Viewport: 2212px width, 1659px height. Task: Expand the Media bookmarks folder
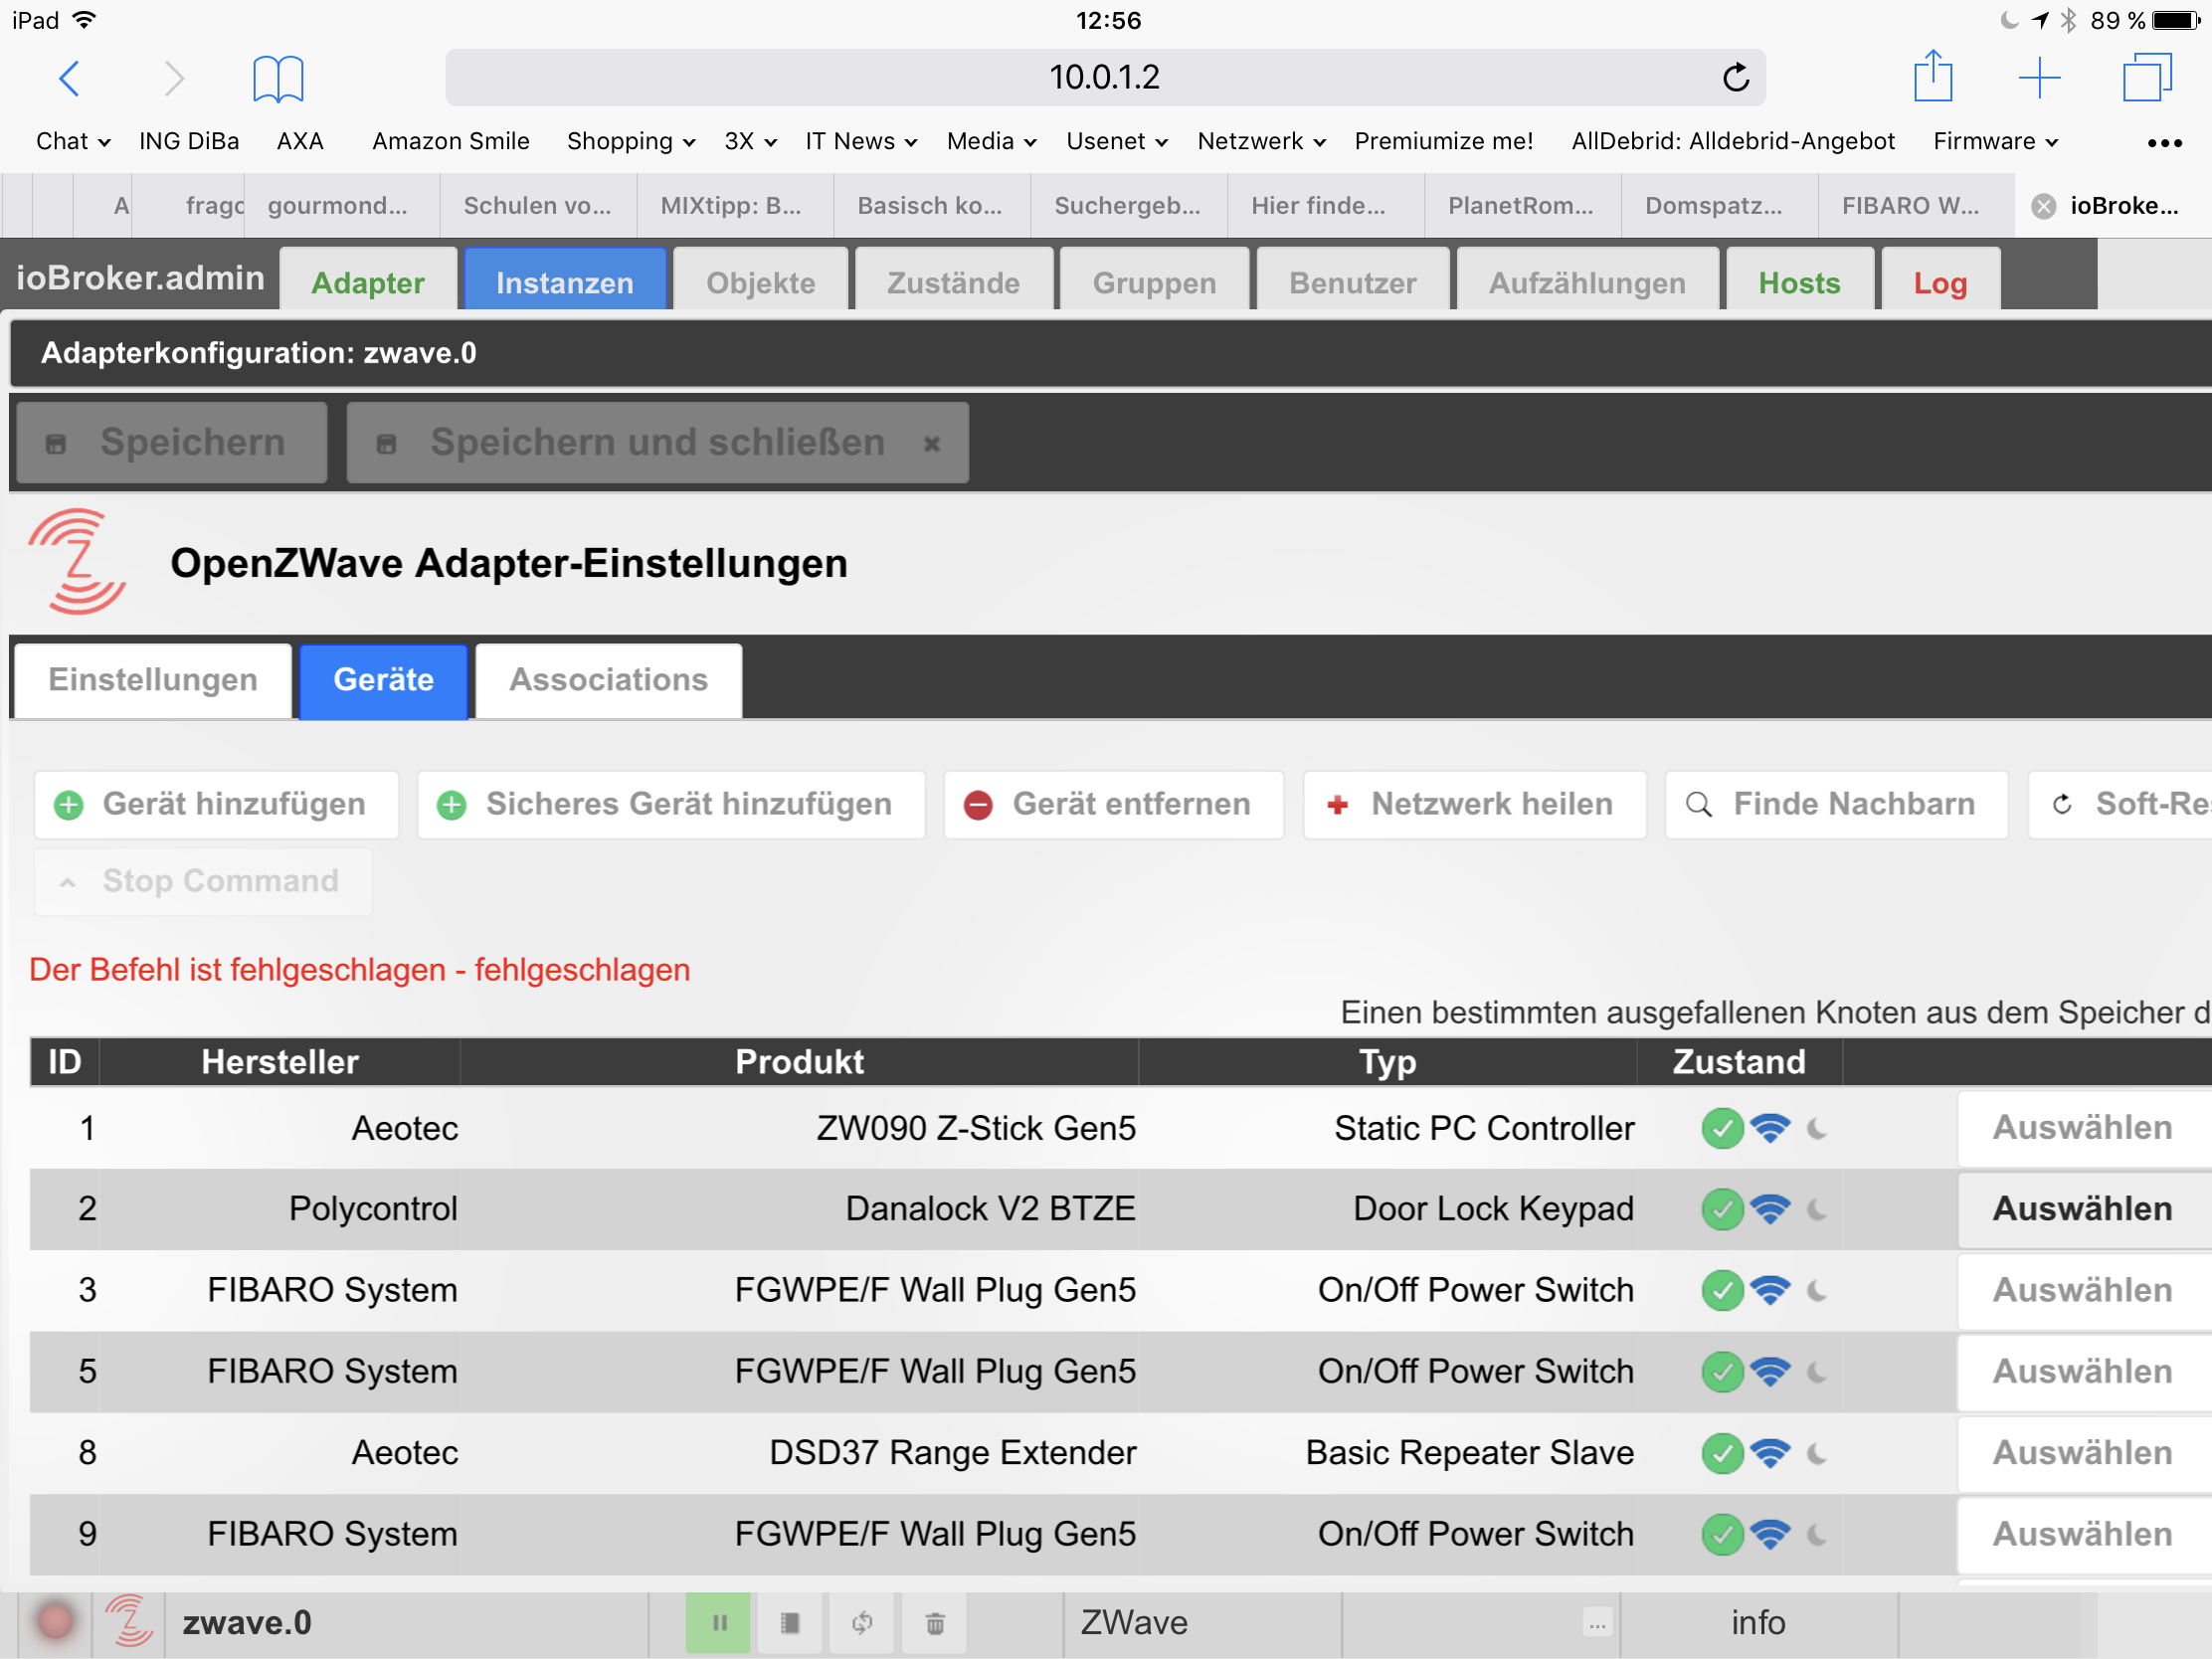point(991,141)
